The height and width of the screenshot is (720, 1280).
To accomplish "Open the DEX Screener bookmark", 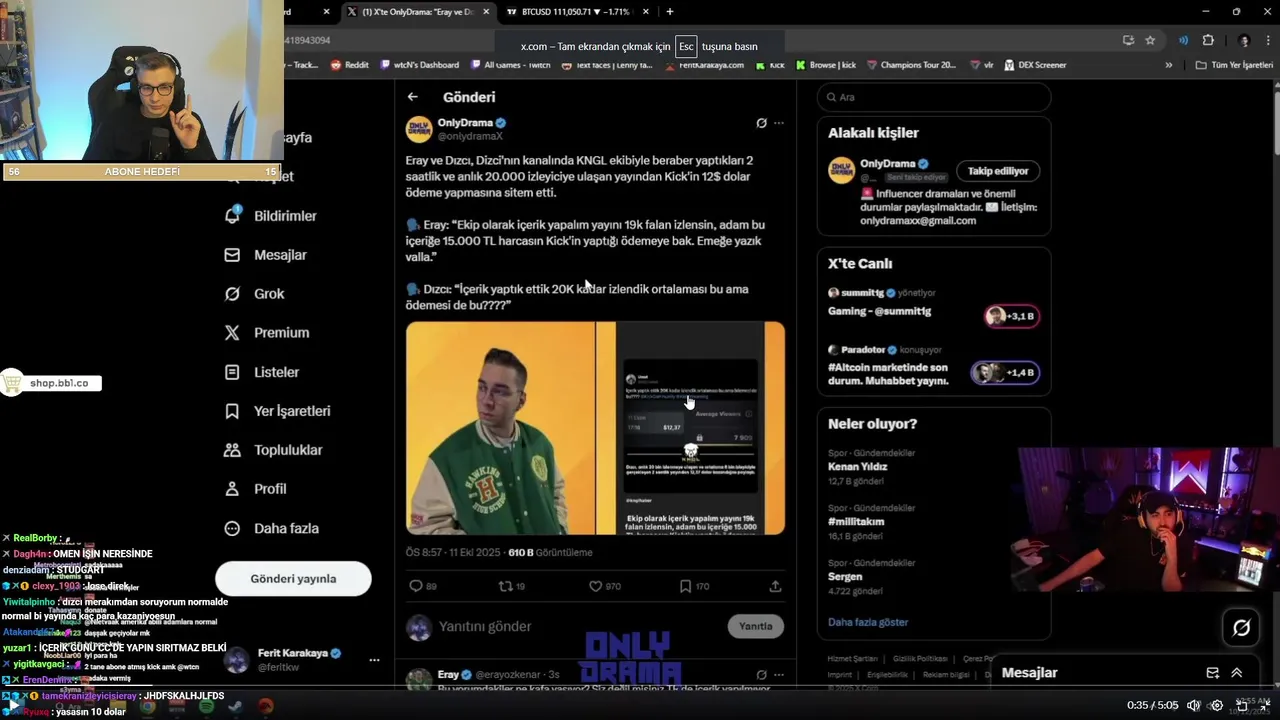I will click(x=1035, y=65).
